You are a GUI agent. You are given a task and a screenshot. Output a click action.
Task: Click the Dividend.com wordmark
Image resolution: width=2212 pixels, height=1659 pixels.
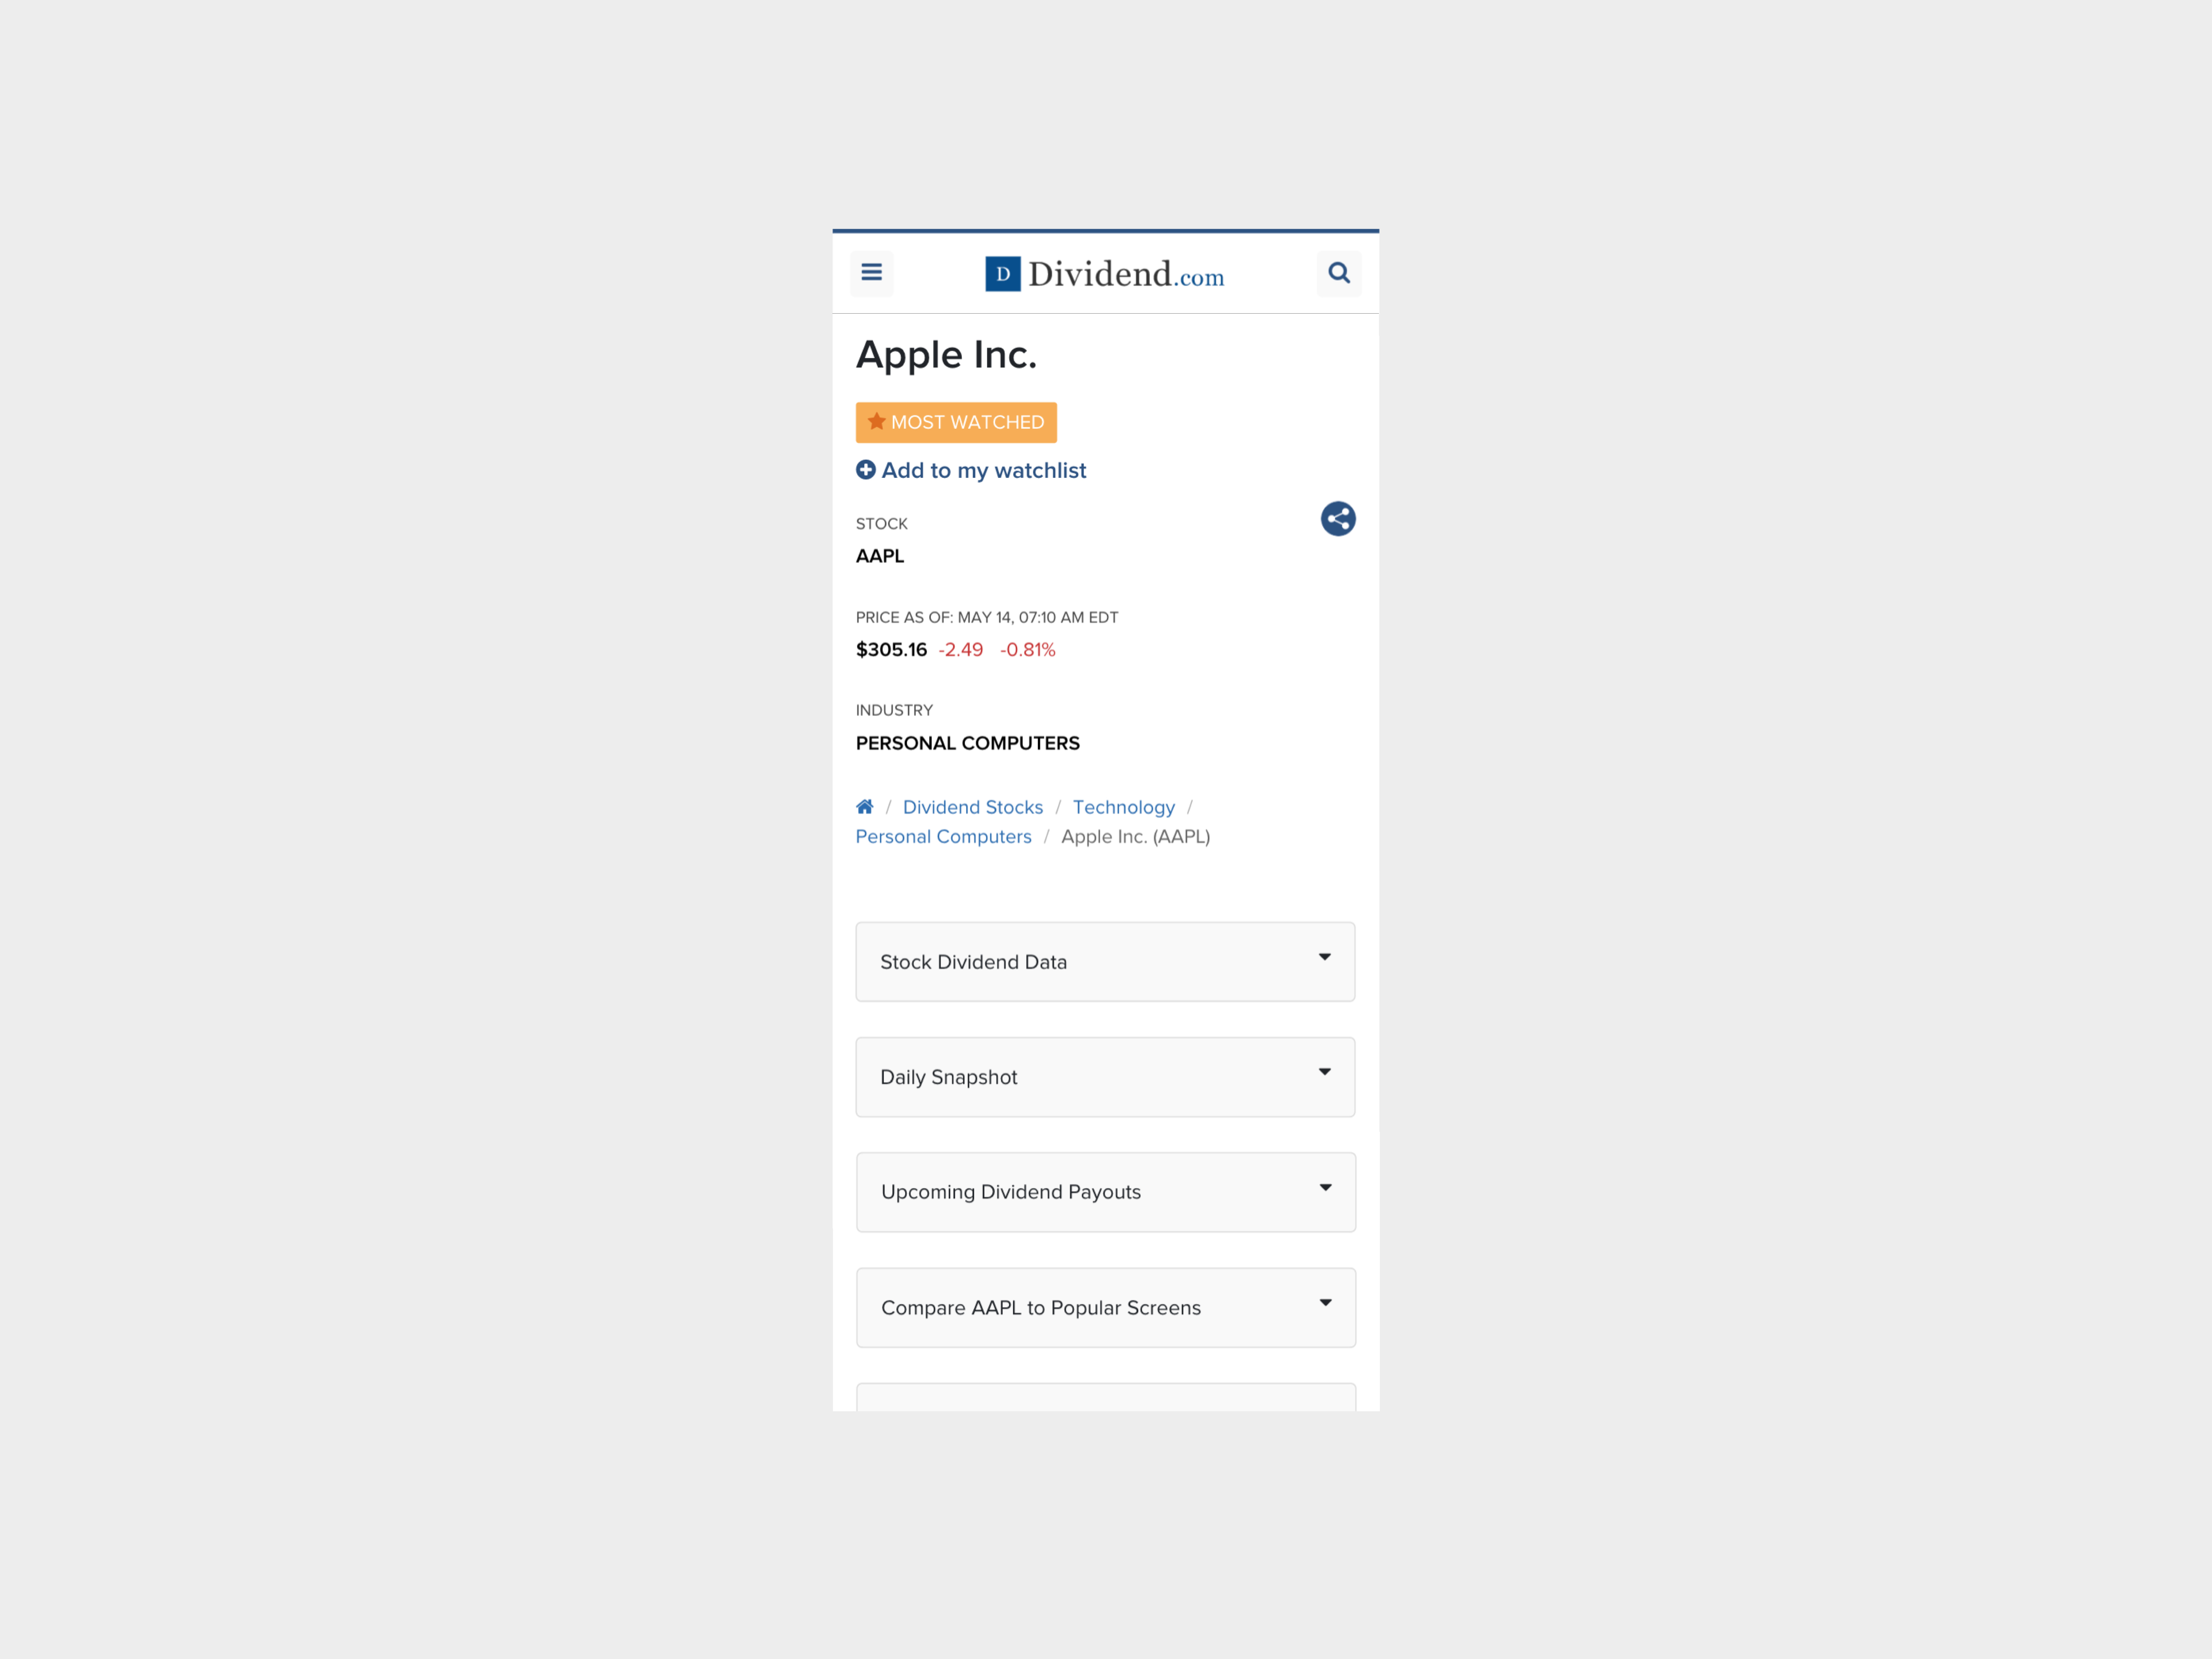coord(1126,274)
